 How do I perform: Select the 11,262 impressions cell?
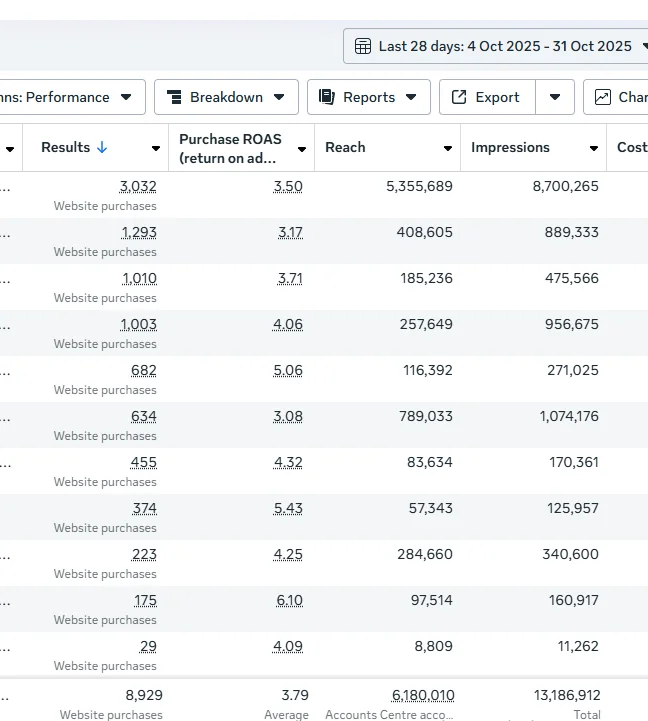click(578, 646)
